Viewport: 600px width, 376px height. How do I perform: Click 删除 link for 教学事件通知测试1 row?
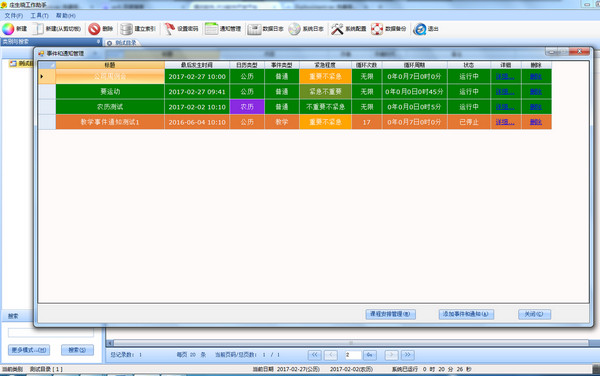tap(536, 122)
